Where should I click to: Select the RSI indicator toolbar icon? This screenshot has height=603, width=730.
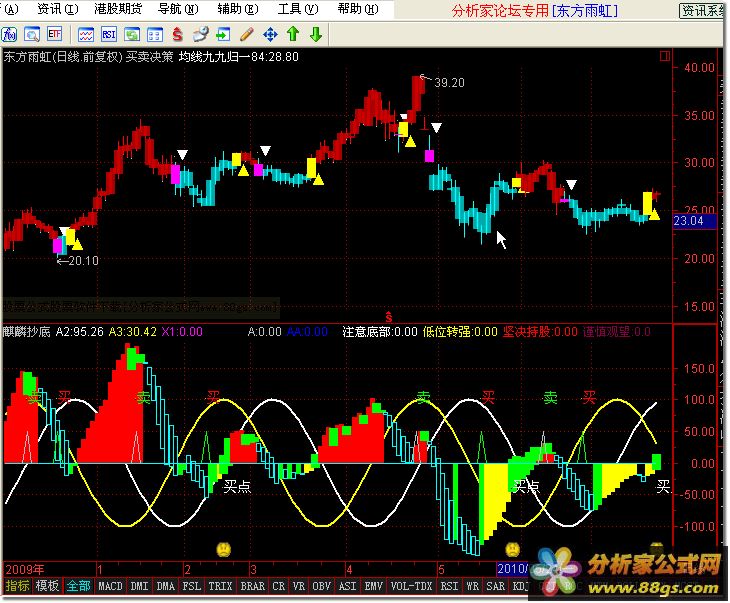pyautogui.click(x=109, y=34)
